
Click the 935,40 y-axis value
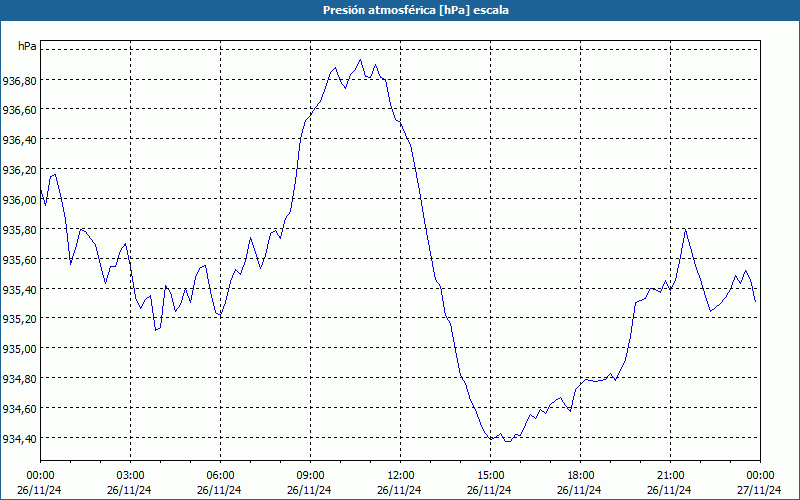pyautogui.click(x=19, y=289)
